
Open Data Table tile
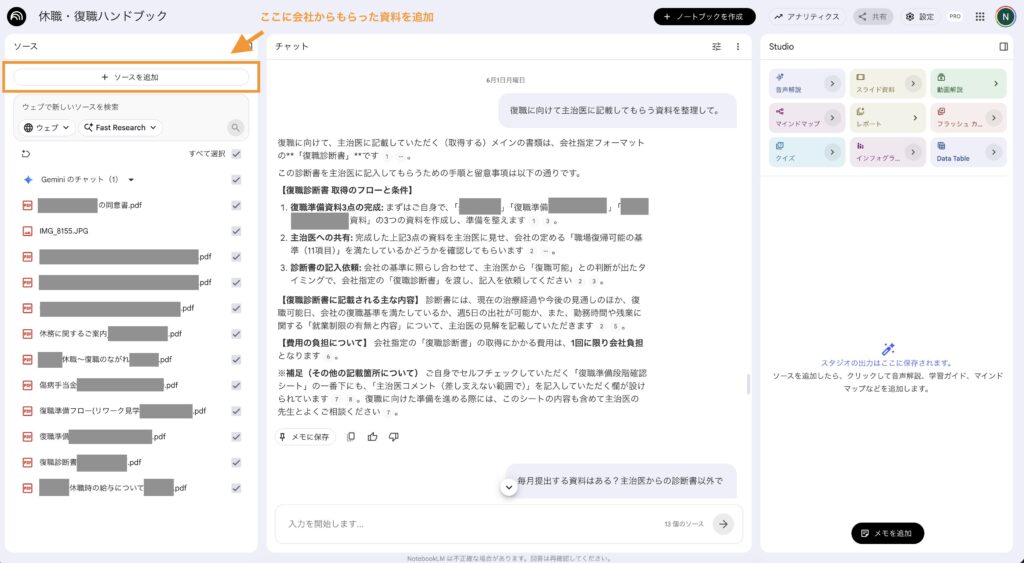pyautogui.click(x=968, y=152)
